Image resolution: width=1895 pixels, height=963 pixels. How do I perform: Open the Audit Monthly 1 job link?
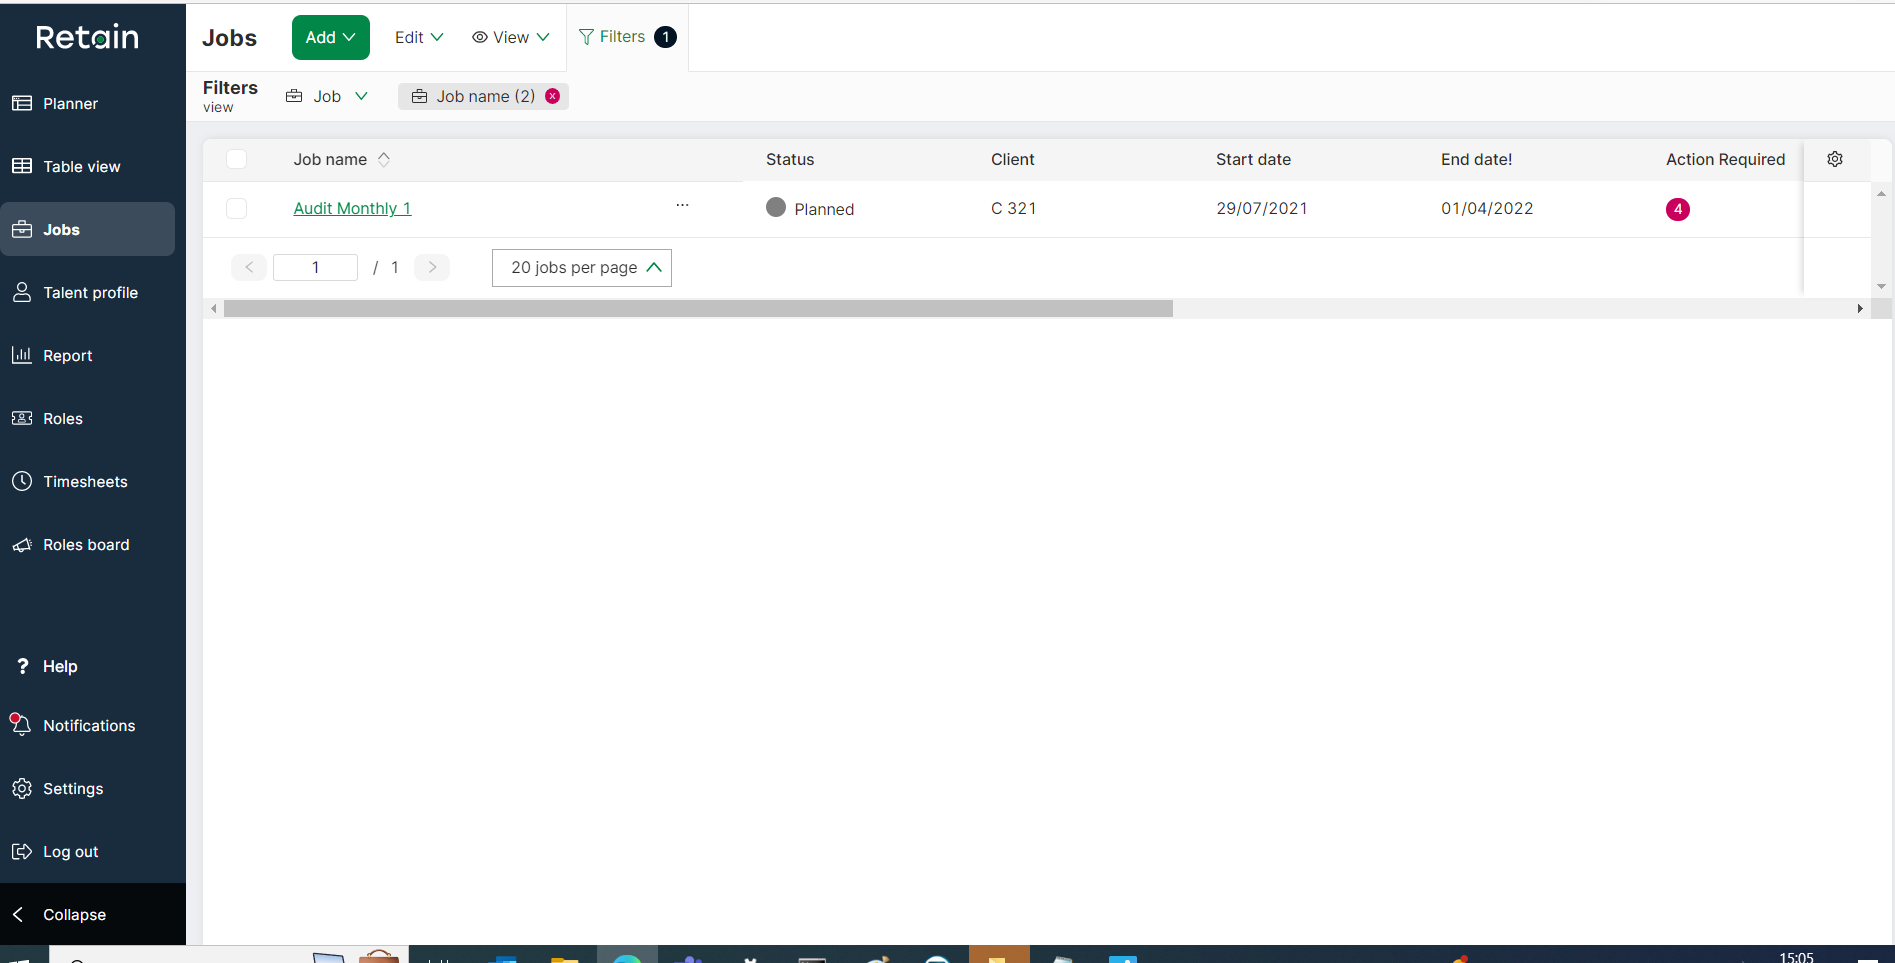351,208
